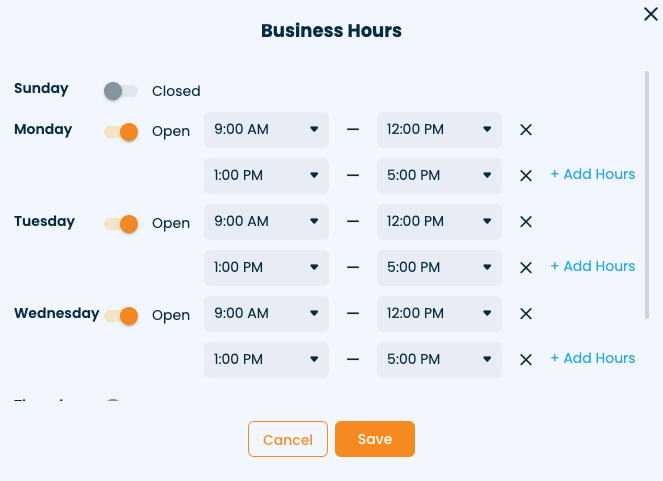The width and height of the screenshot is (663, 481).
Task: Expand Wednesday's 5:00 PM end time dropdown
Action: 439,359
